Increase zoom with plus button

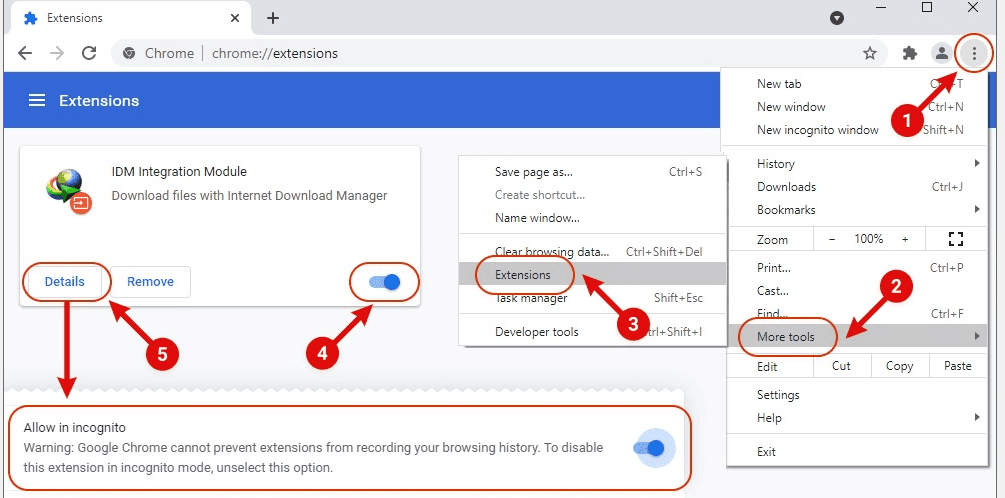tap(905, 239)
